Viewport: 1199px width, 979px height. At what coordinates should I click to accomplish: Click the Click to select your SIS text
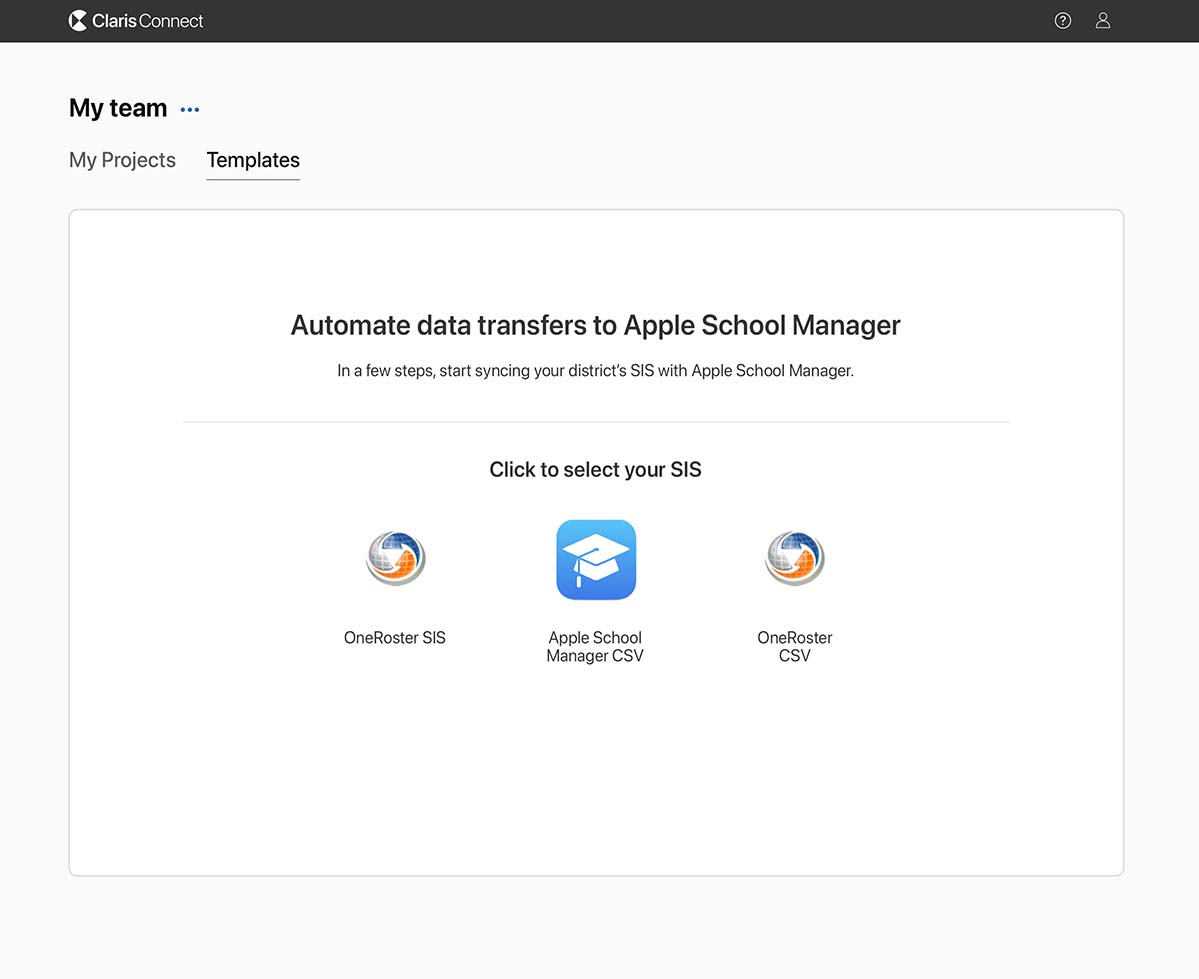[x=596, y=470]
